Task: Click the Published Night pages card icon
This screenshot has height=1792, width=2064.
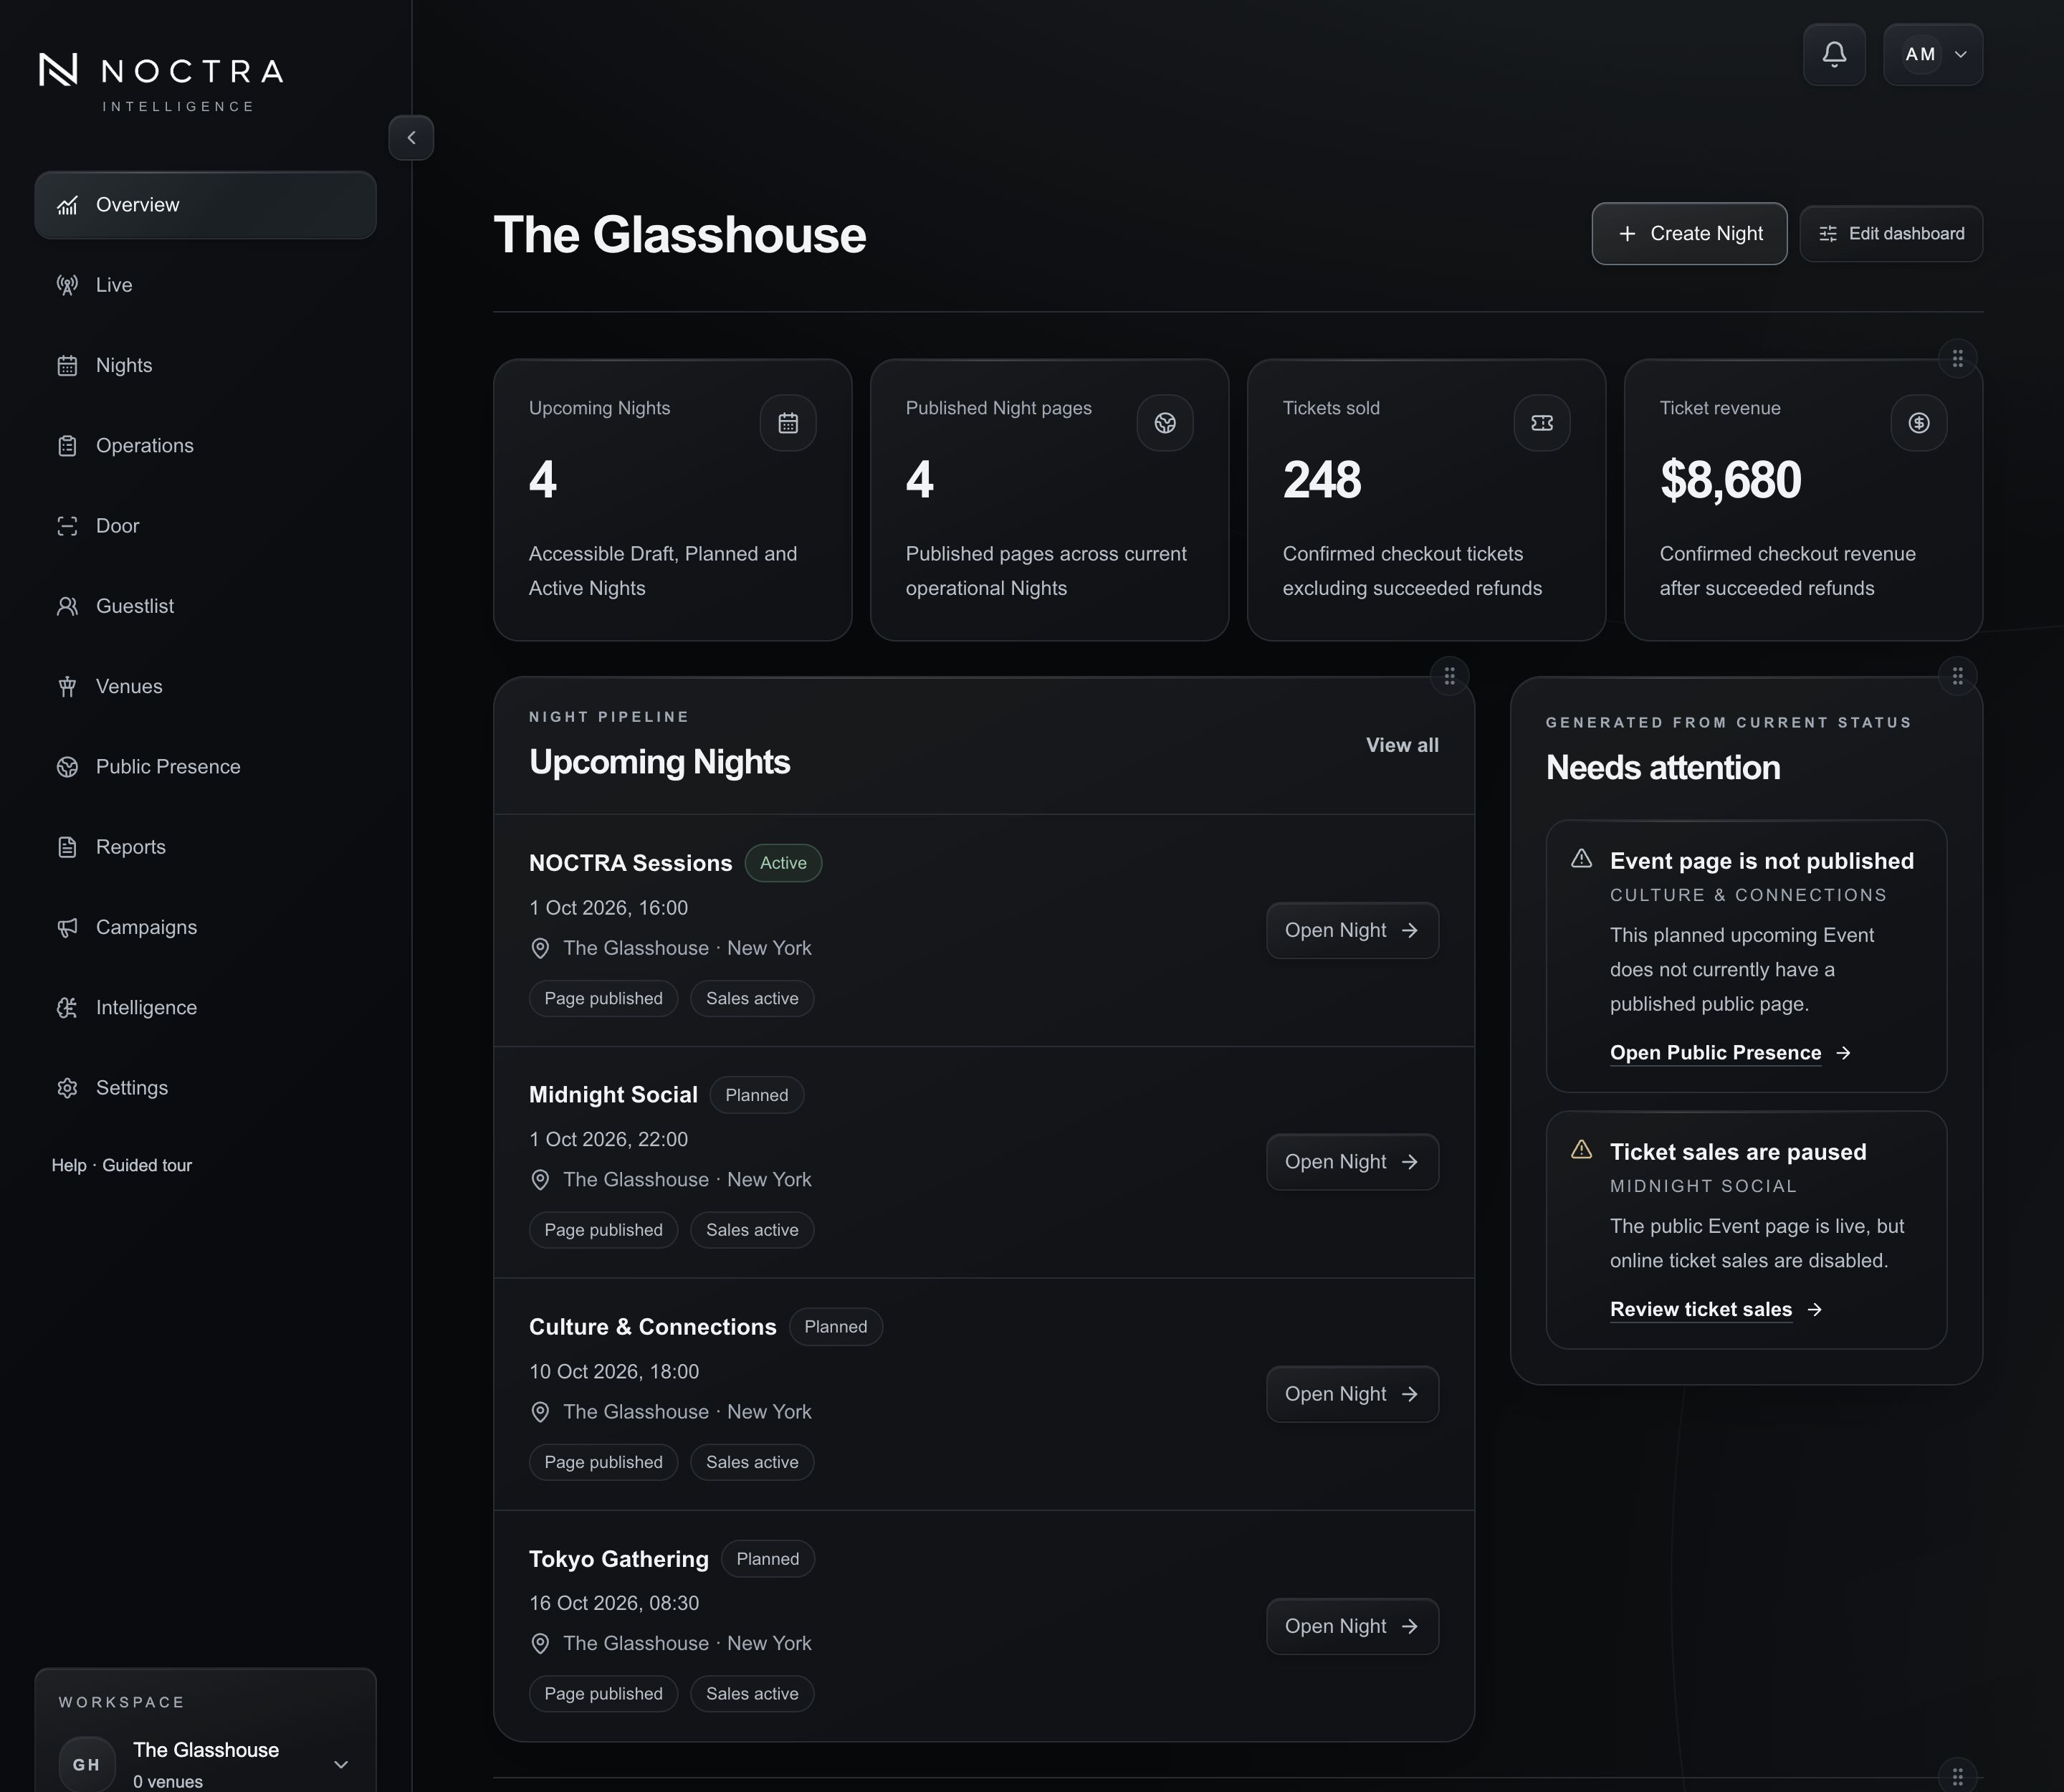Action: pyautogui.click(x=1165, y=423)
